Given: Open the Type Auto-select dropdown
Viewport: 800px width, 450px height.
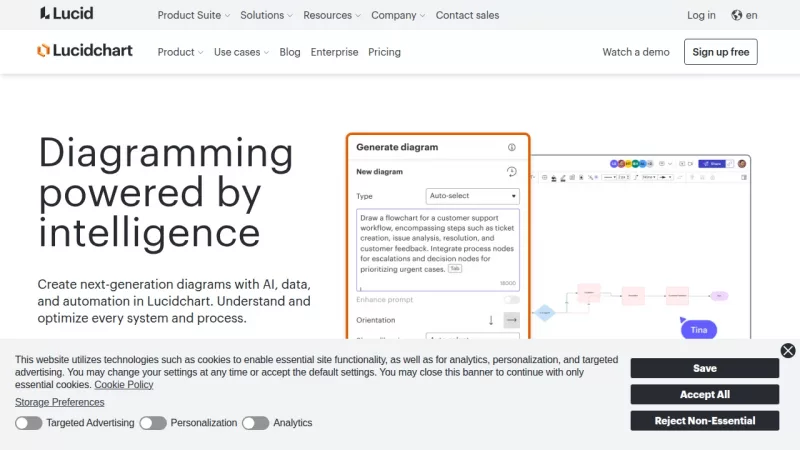Looking at the screenshot, I should (x=472, y=196).
